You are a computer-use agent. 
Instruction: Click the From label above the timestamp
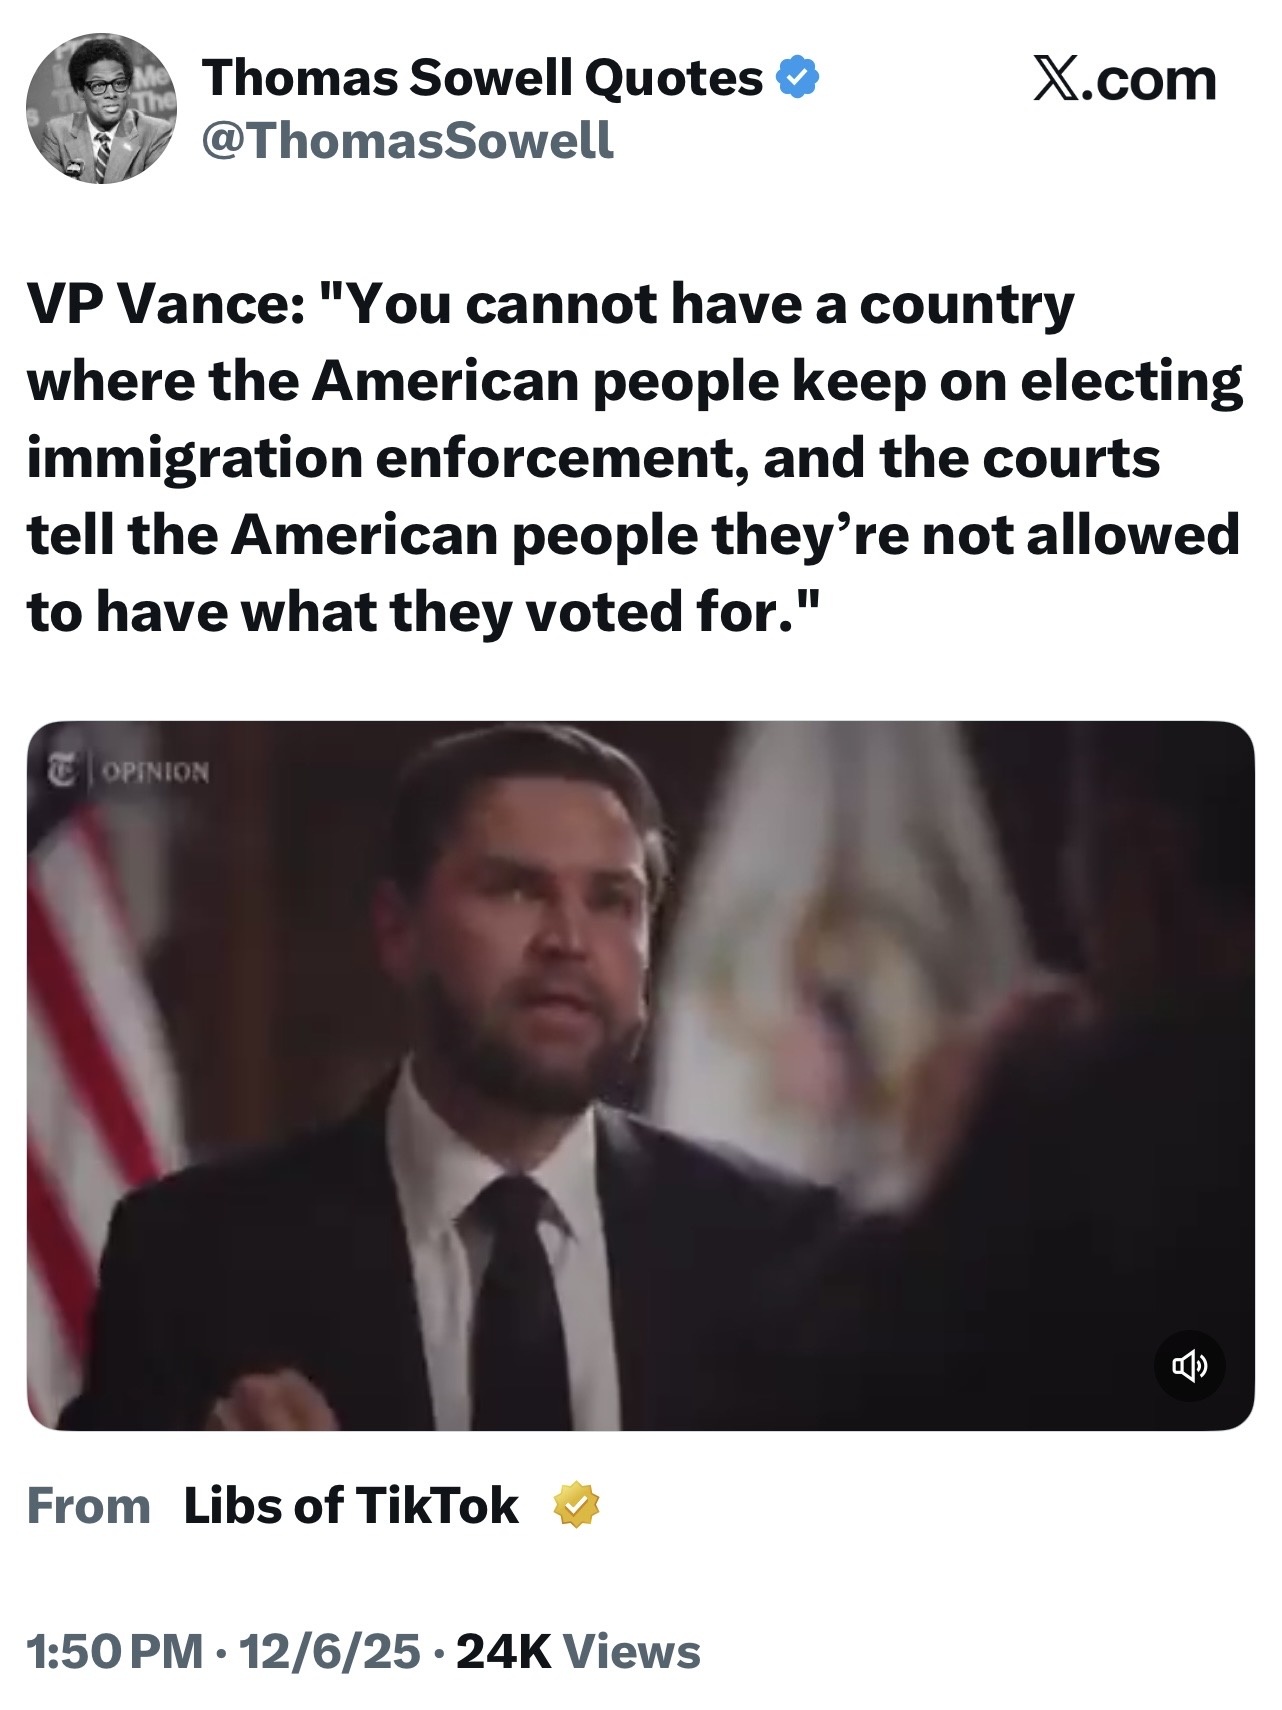88,1505
